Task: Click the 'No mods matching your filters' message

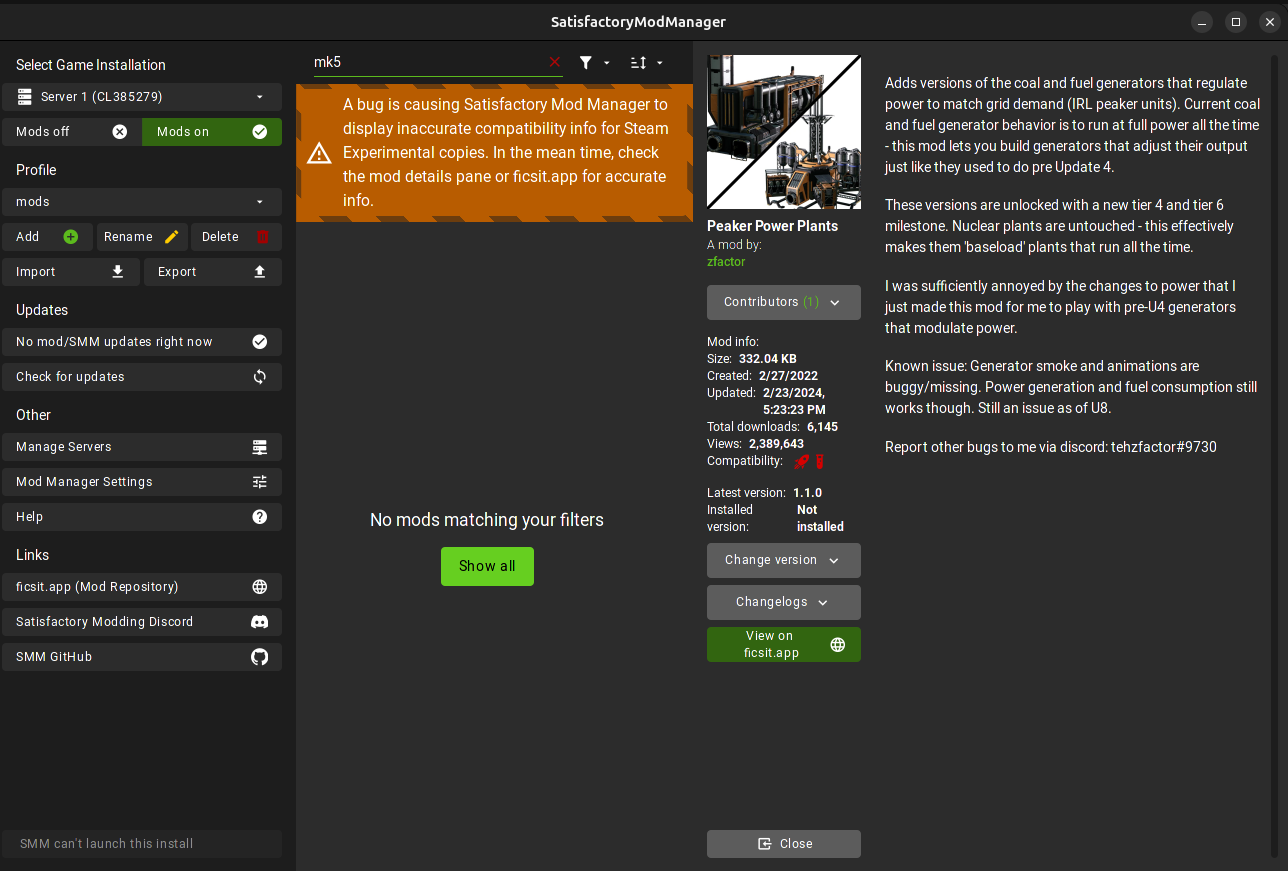Action: point(487,520)
